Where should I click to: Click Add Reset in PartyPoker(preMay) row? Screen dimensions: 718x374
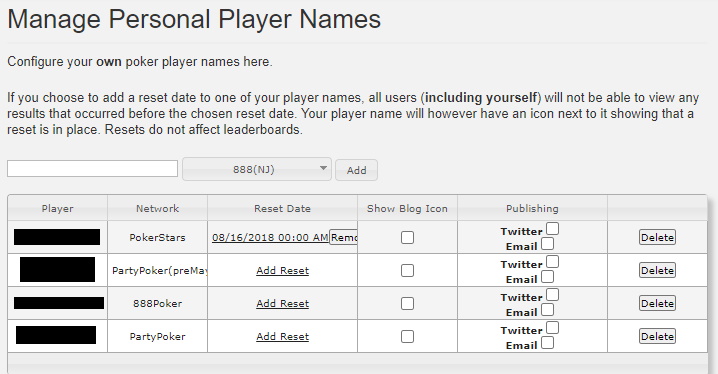pos(283,271)
